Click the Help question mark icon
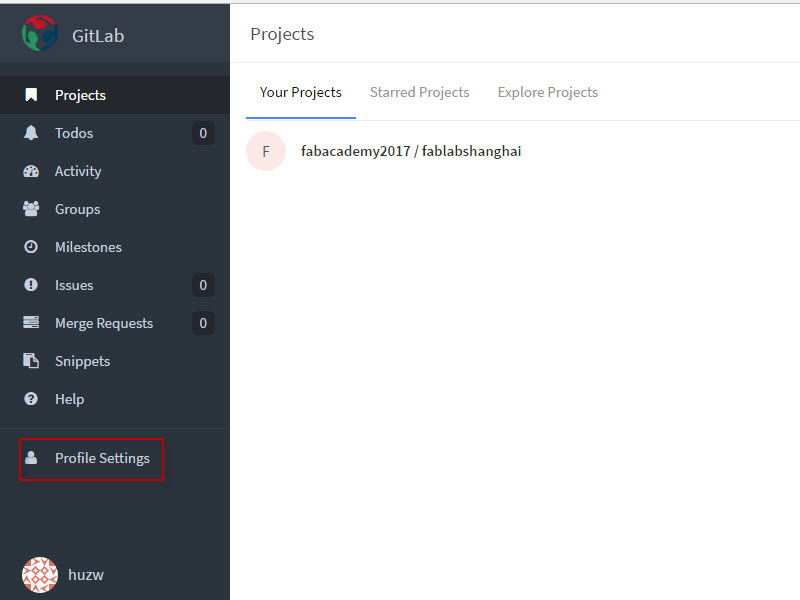 coord(31,398)
